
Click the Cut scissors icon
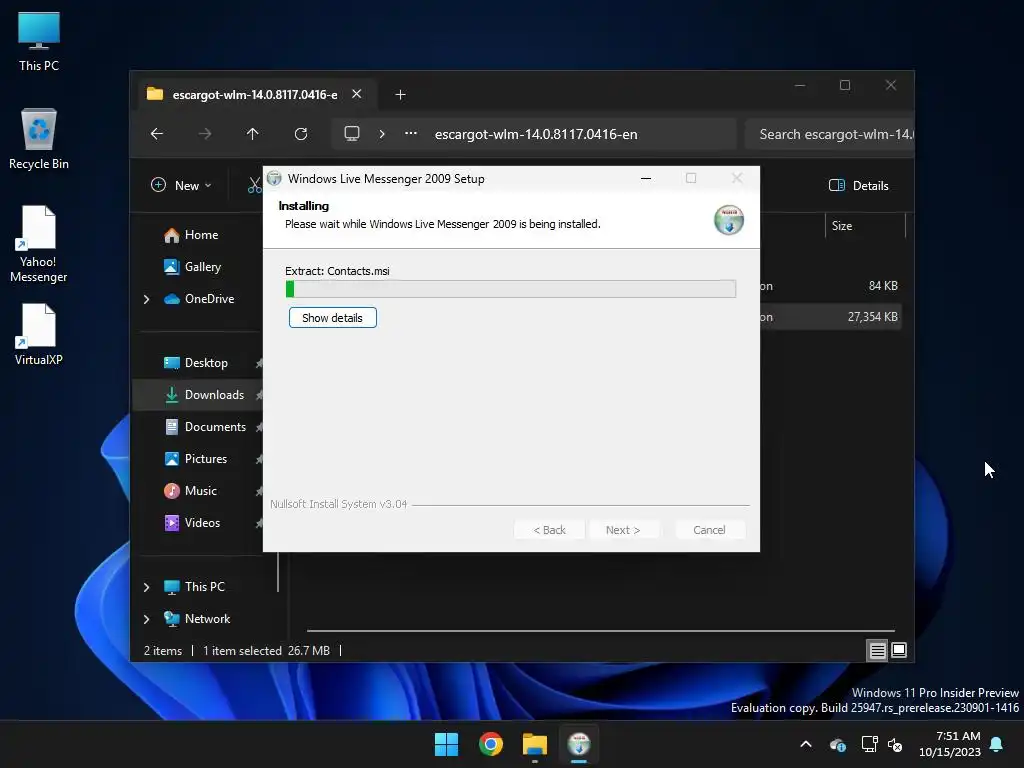pos(255,185)
